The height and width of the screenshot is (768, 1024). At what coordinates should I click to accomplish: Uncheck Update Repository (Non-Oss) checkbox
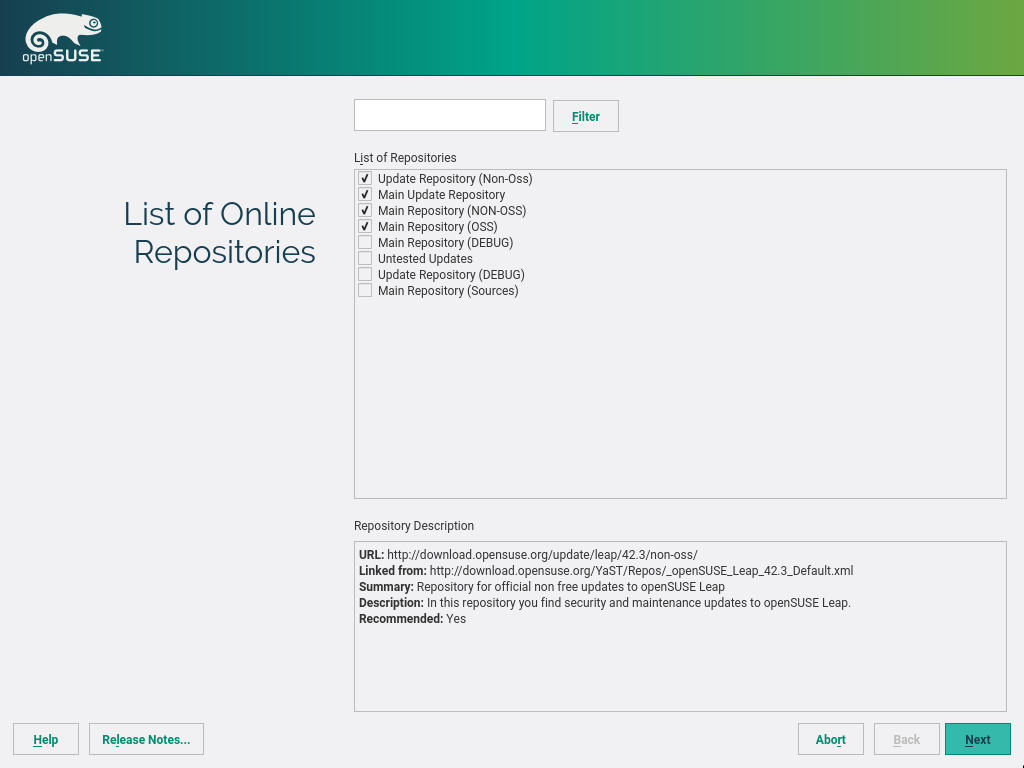click(365, 179)
